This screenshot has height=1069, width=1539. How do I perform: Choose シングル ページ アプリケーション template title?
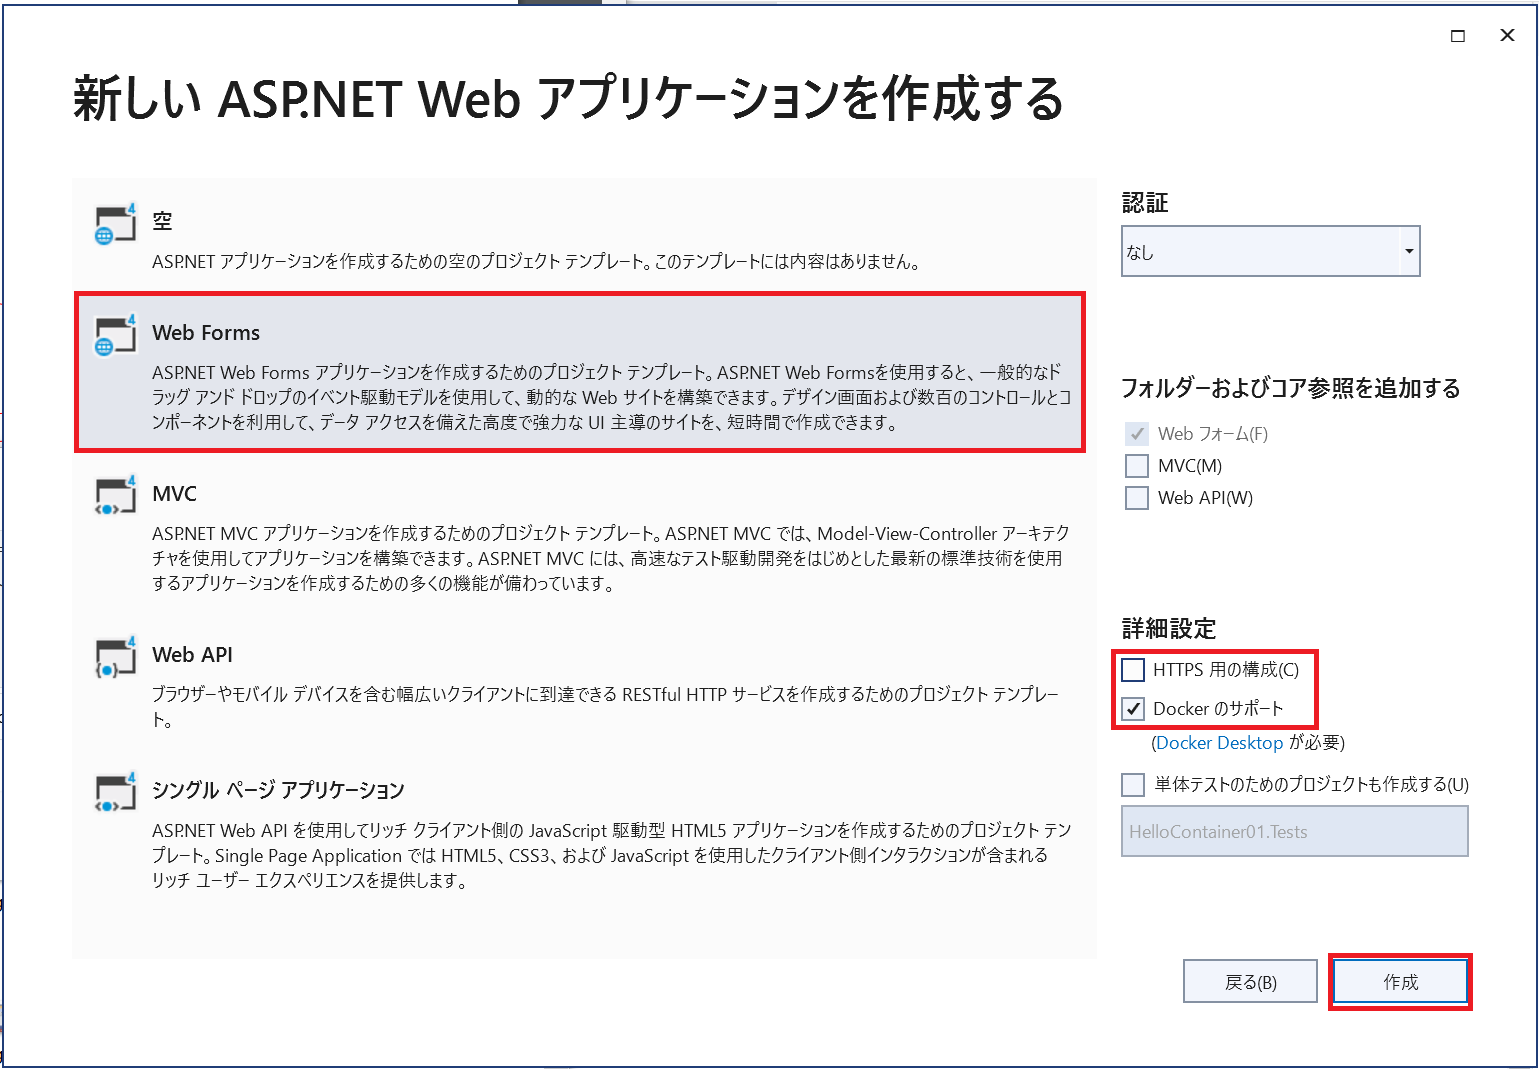(x=278, y=790)
